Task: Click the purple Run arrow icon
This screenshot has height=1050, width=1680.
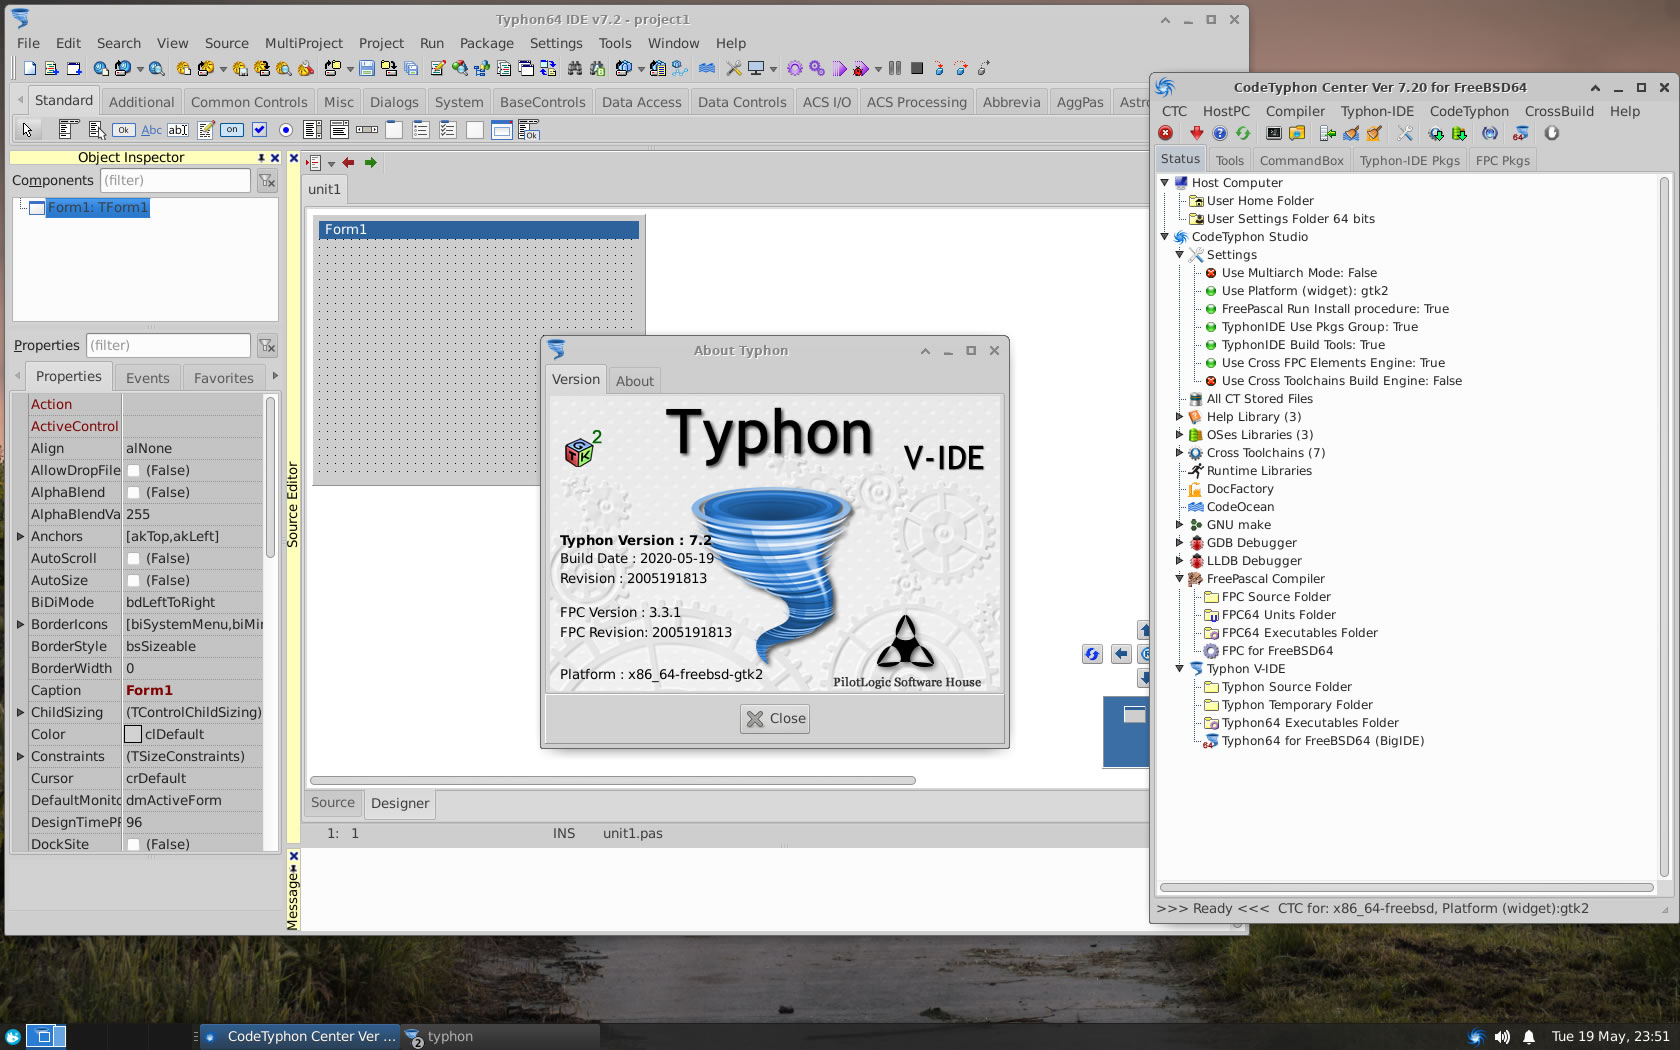Action: click(839, 68)
